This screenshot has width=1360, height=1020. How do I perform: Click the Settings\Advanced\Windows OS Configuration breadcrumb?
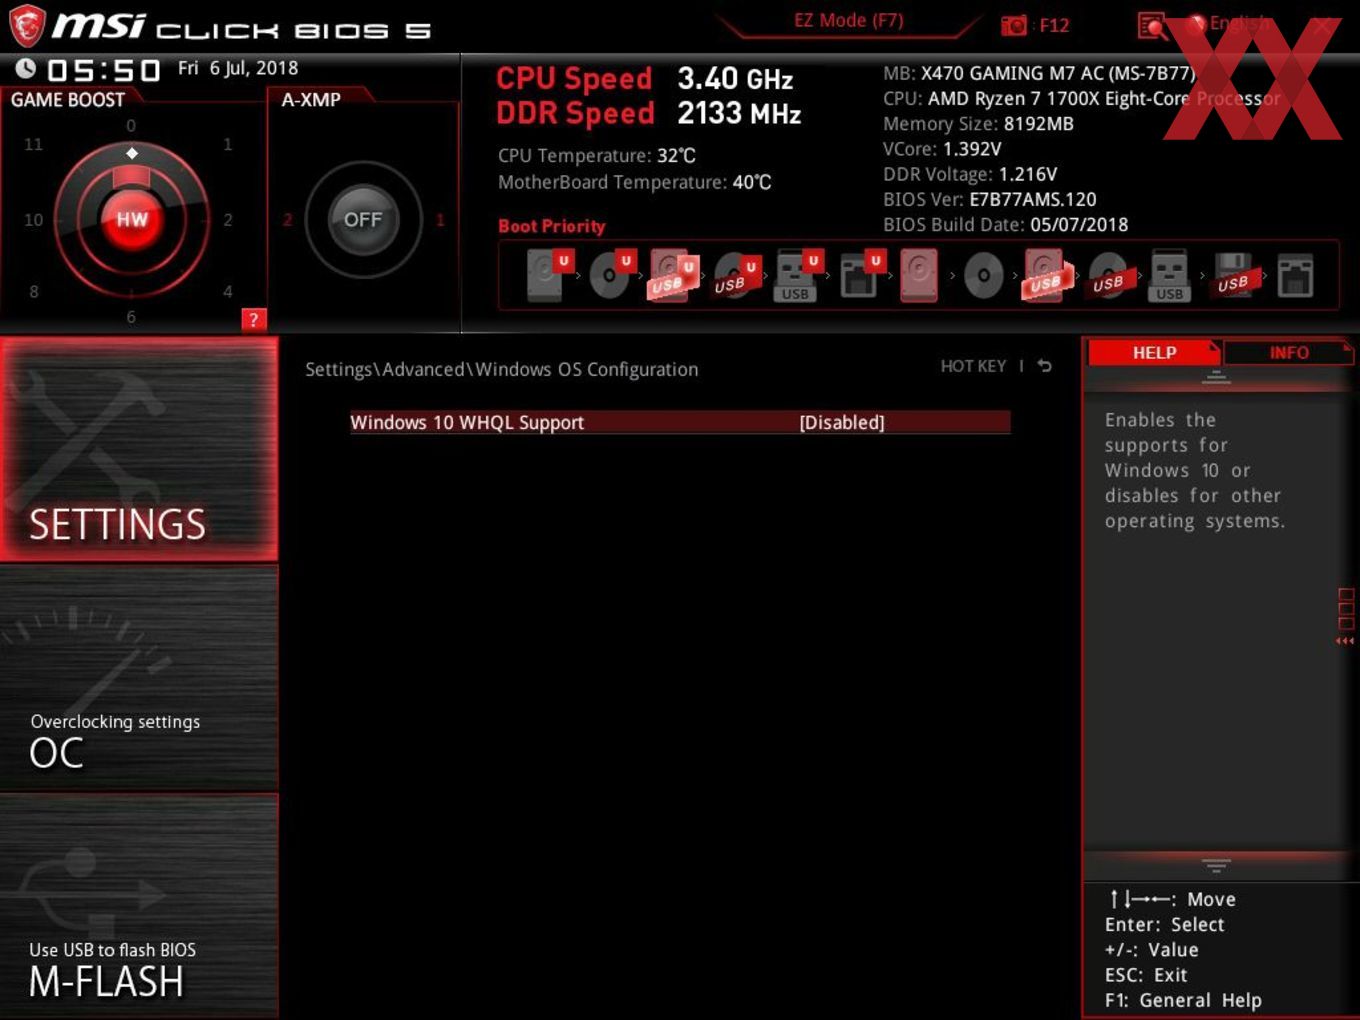click(x=501, y=369)
